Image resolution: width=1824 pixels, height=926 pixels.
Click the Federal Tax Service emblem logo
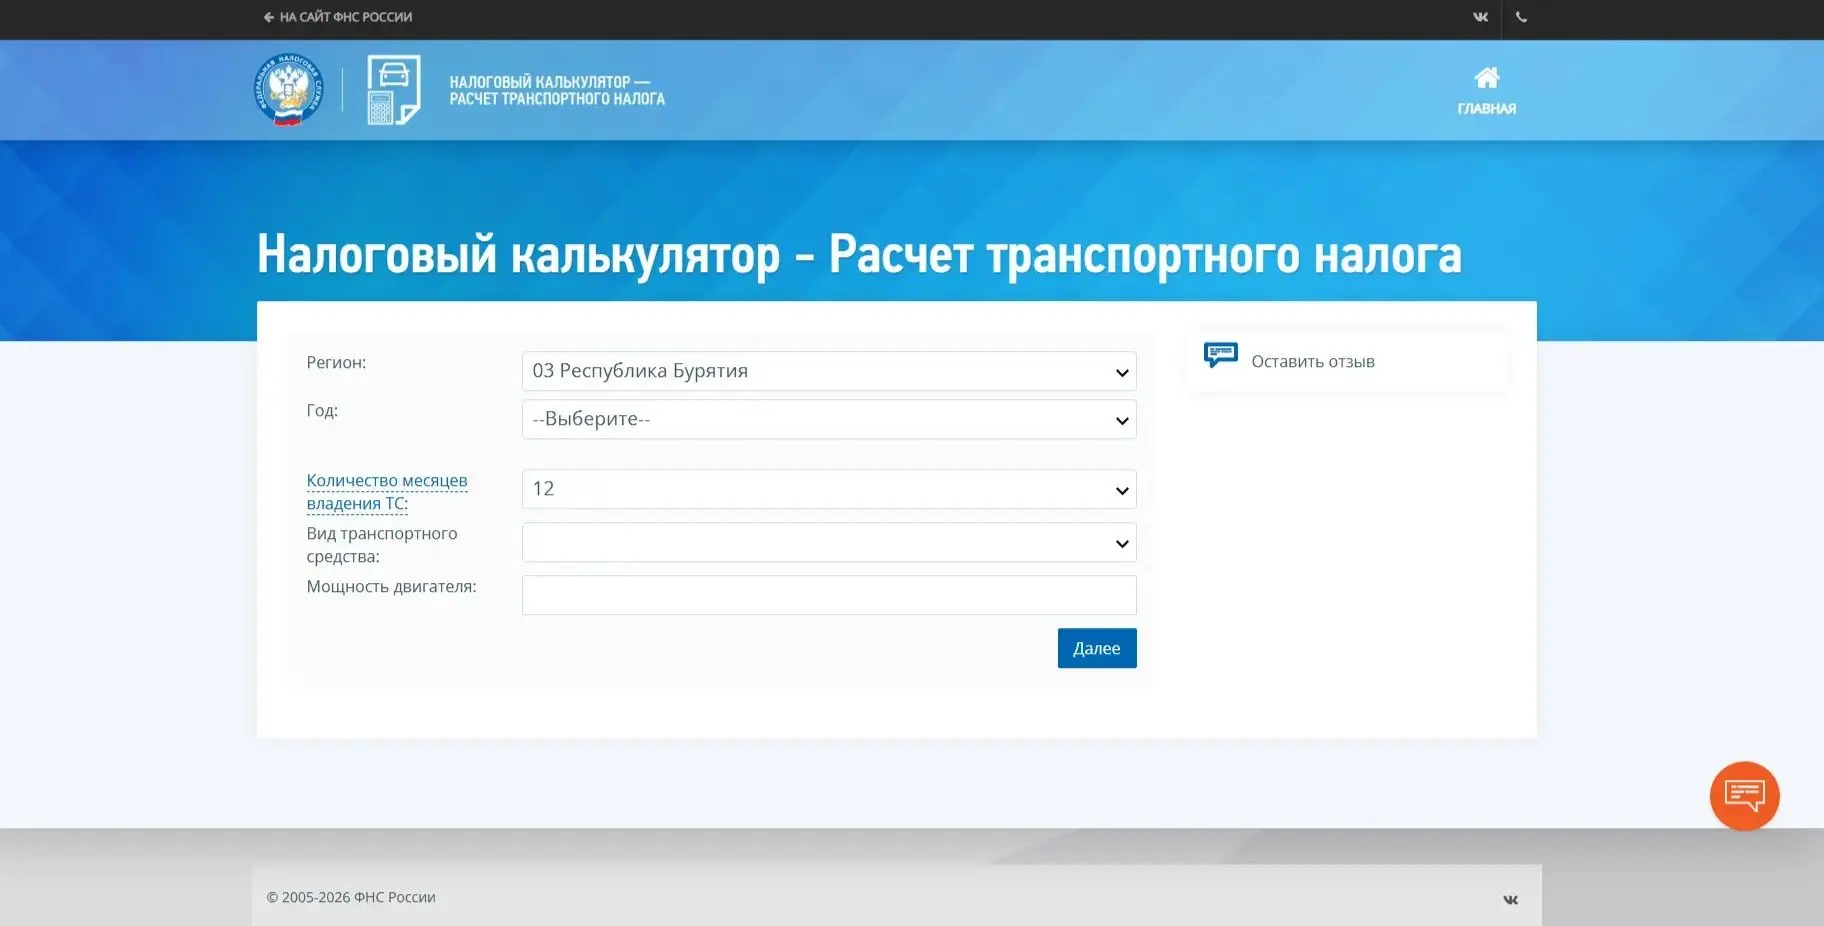[288, 90]
